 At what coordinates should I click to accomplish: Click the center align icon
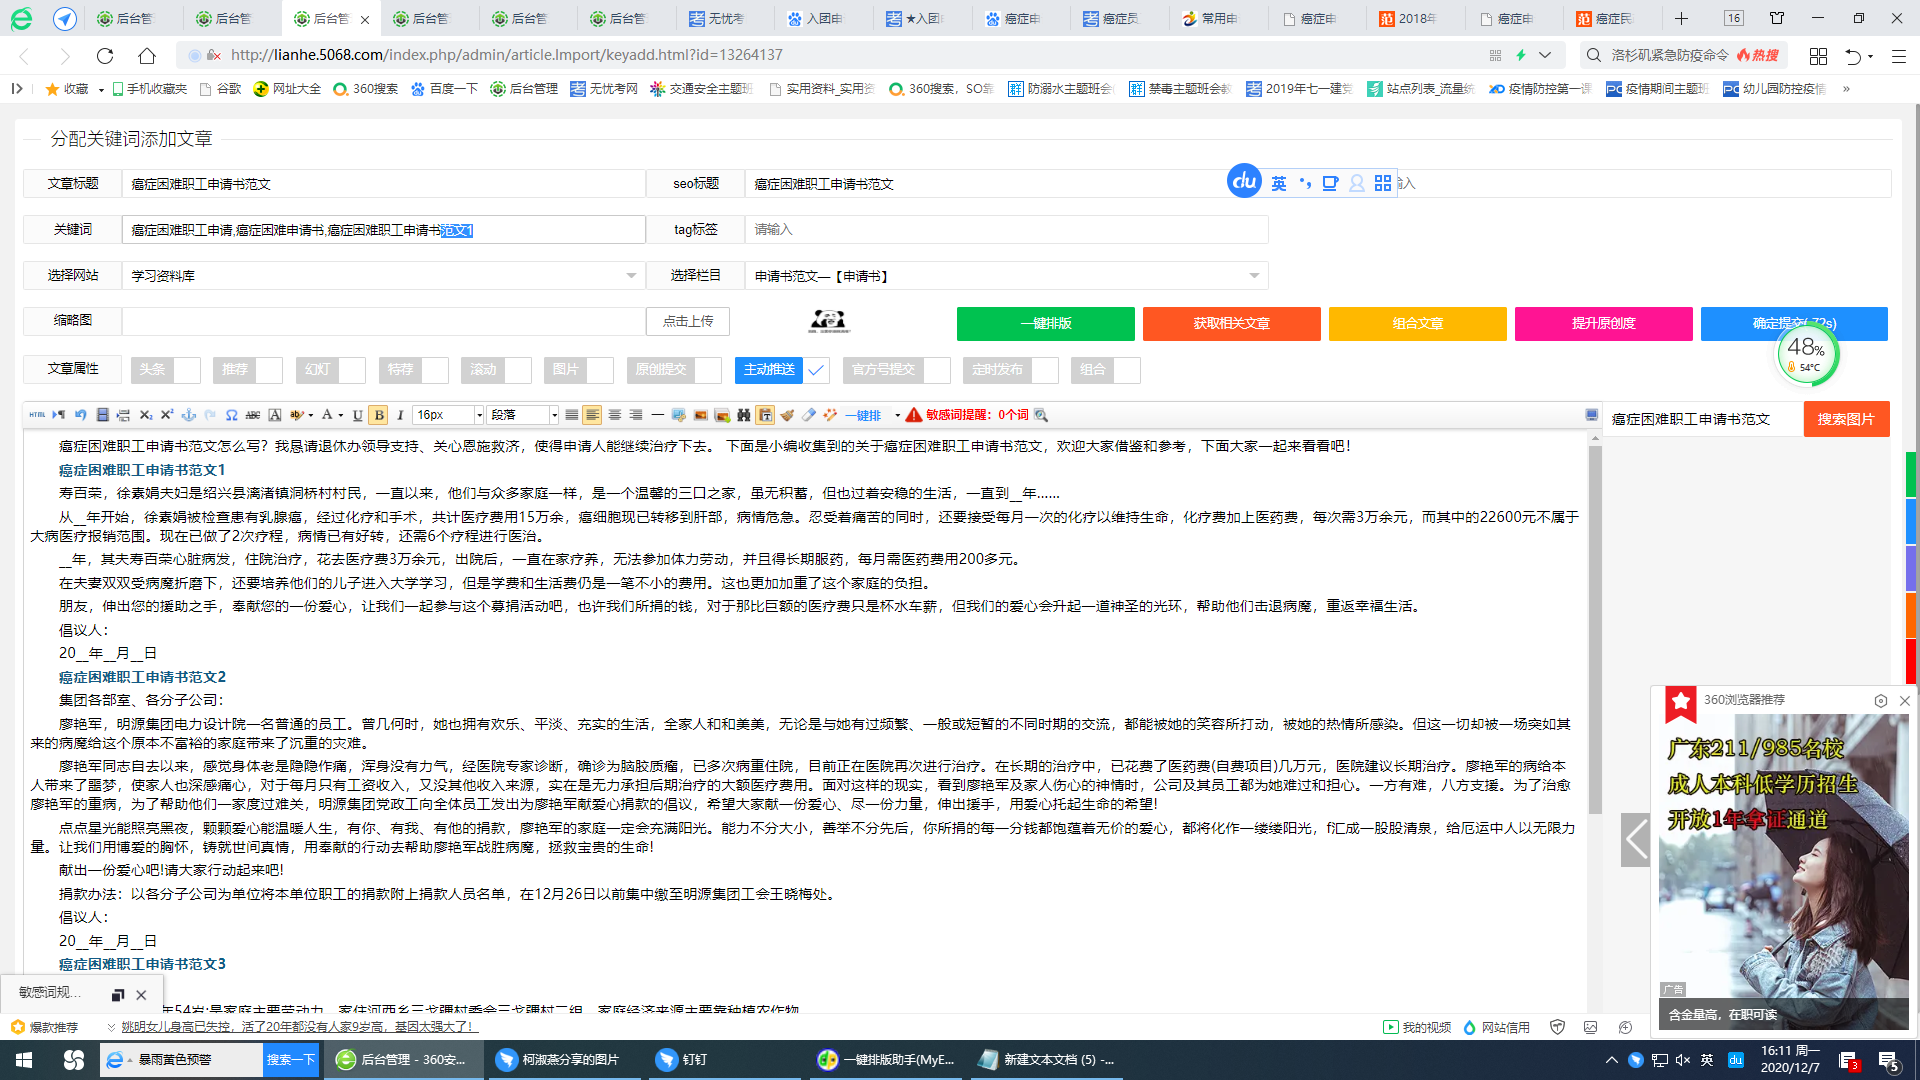click(614, 415)
